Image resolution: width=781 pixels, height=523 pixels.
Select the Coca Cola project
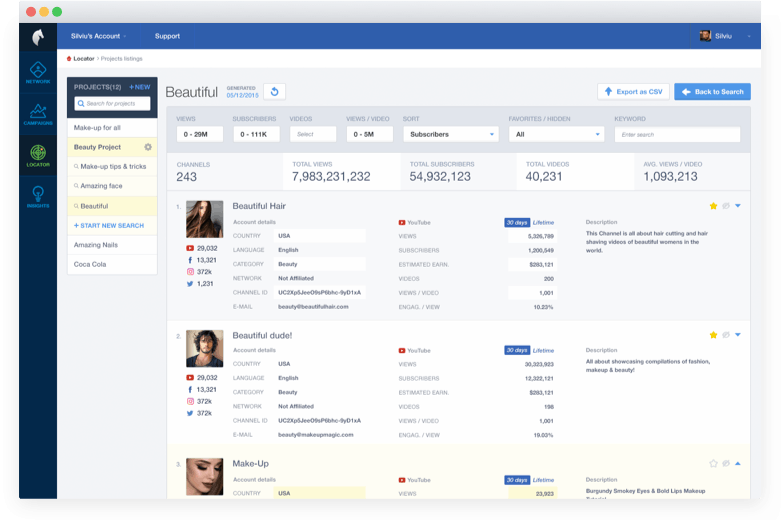112,264
